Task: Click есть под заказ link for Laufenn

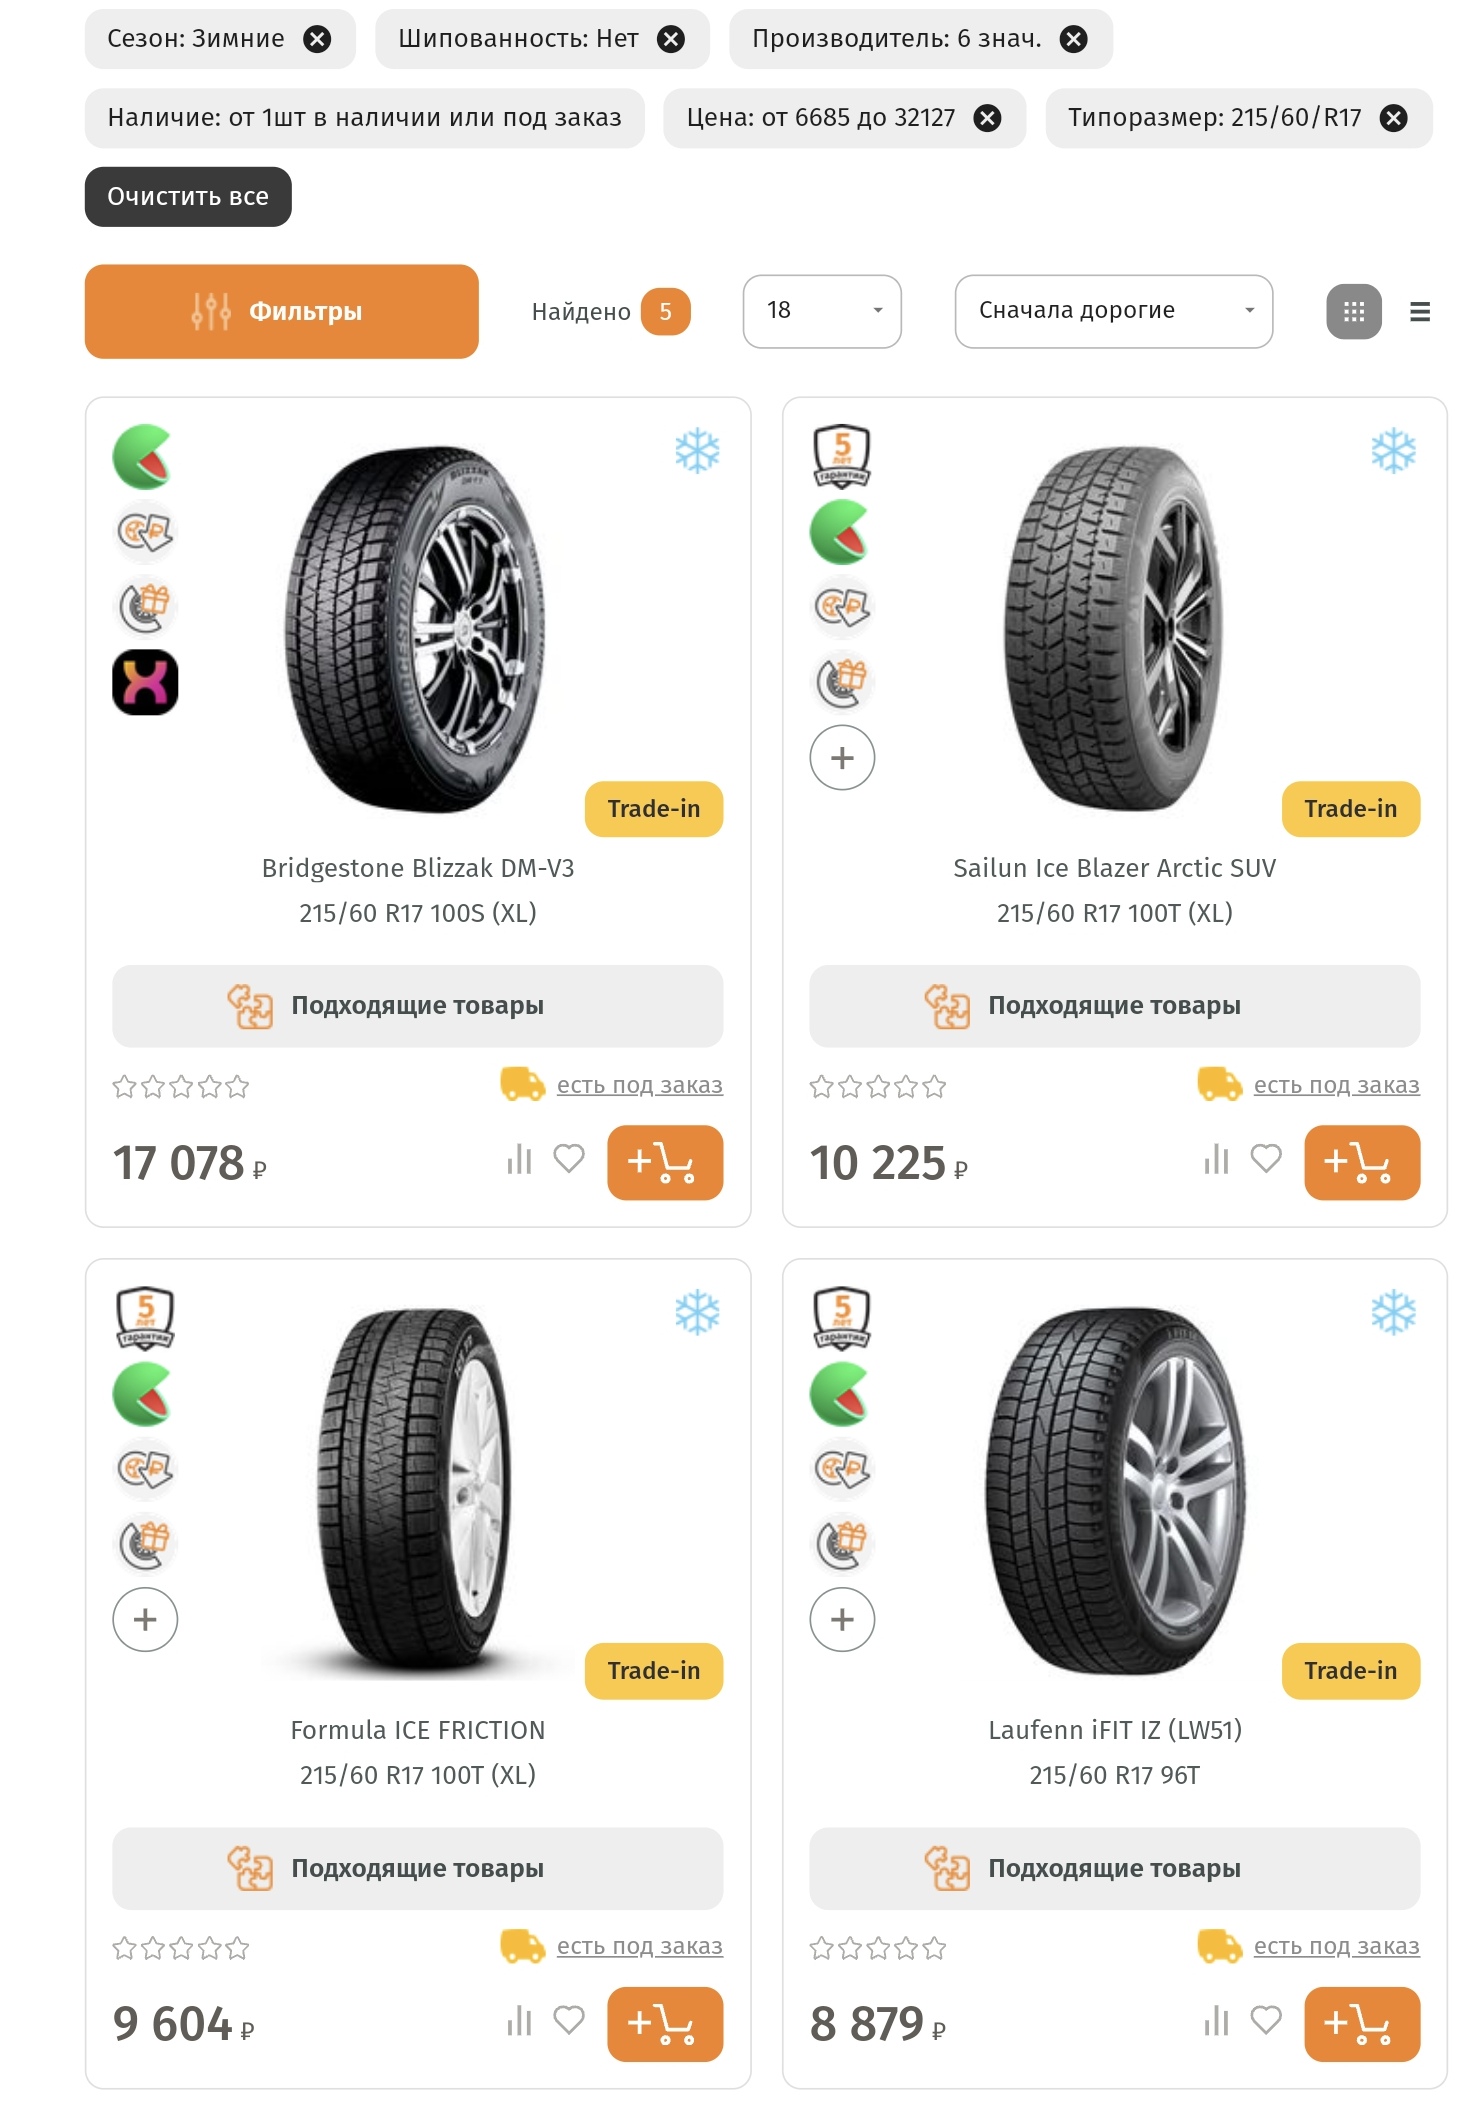Action: point(1335,1946)
